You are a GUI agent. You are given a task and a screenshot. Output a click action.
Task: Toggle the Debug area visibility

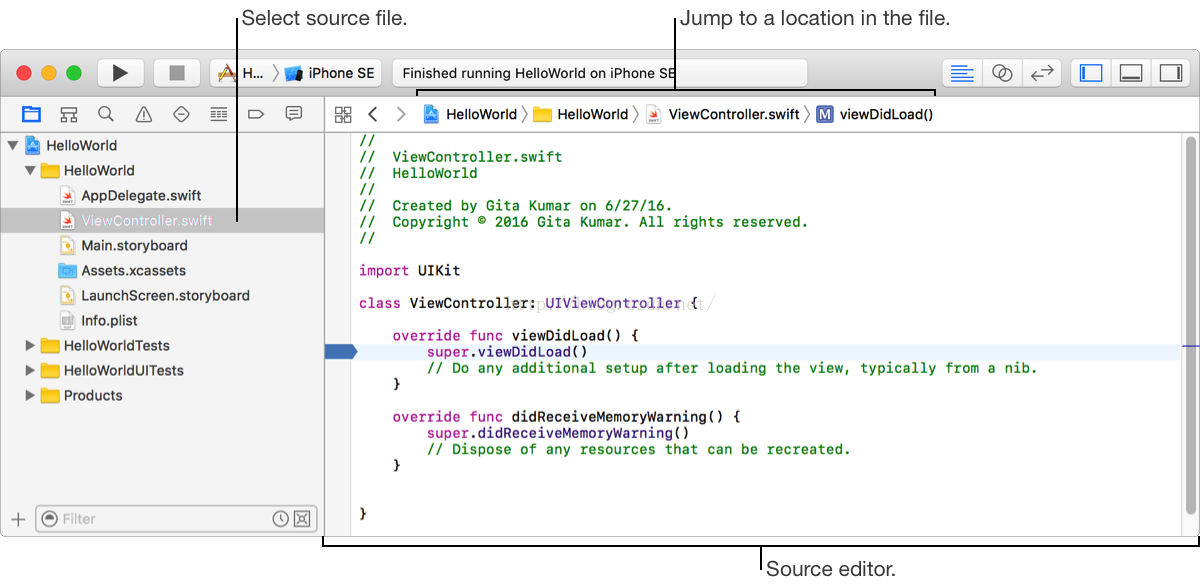(x=1131, y=73)
